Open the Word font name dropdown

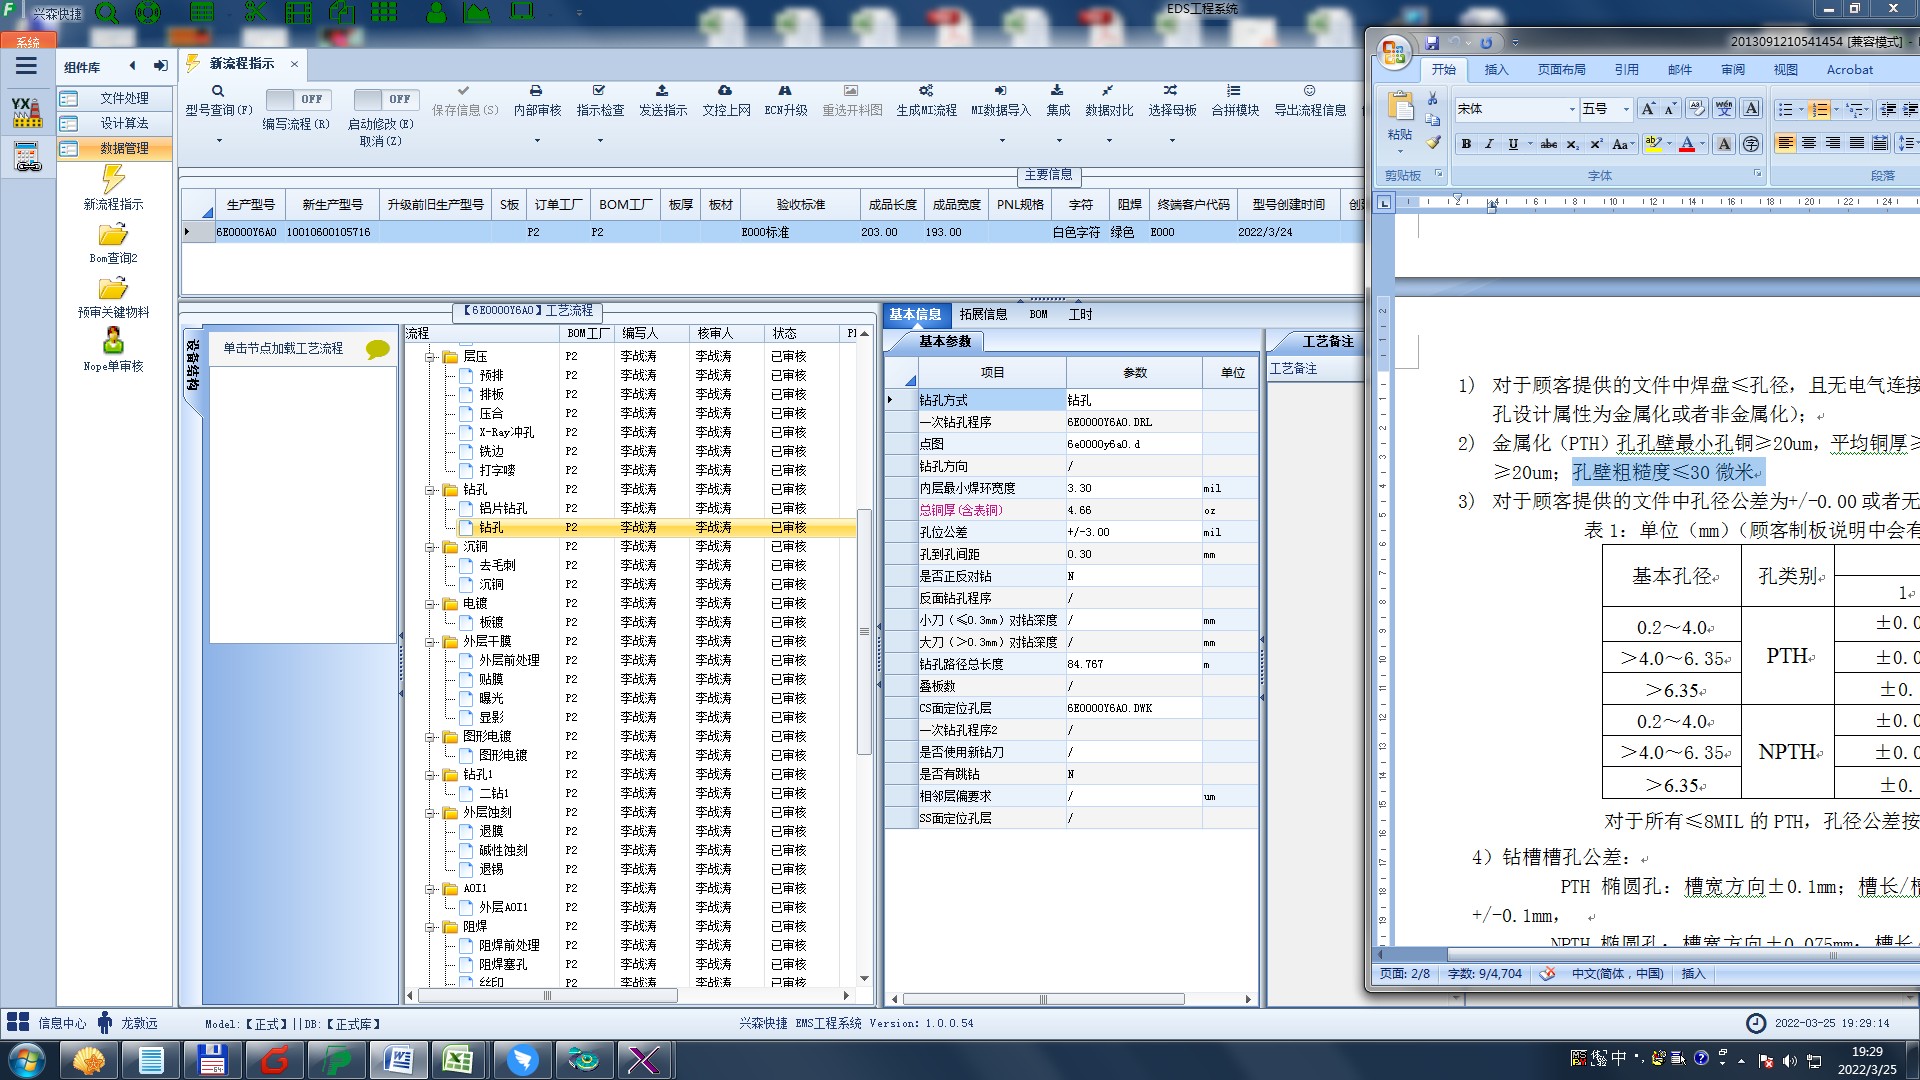[x=1572, y=109]
